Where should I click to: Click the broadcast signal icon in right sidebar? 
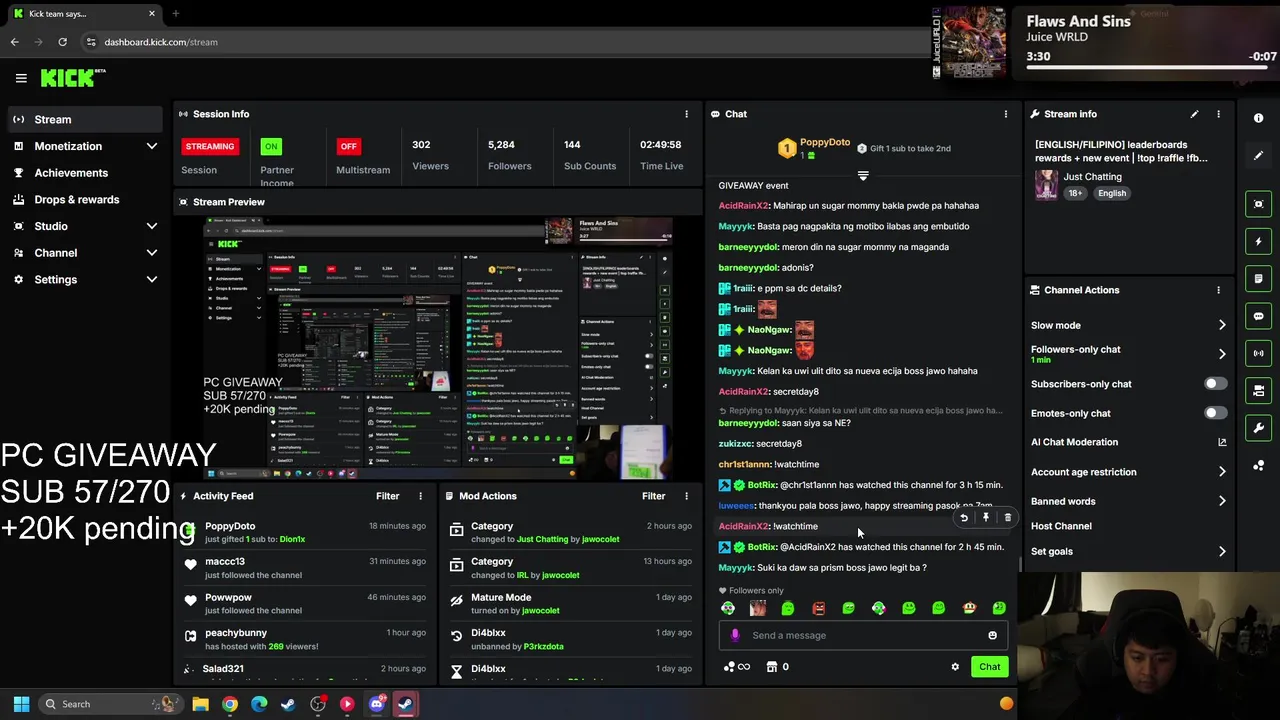1259,353
